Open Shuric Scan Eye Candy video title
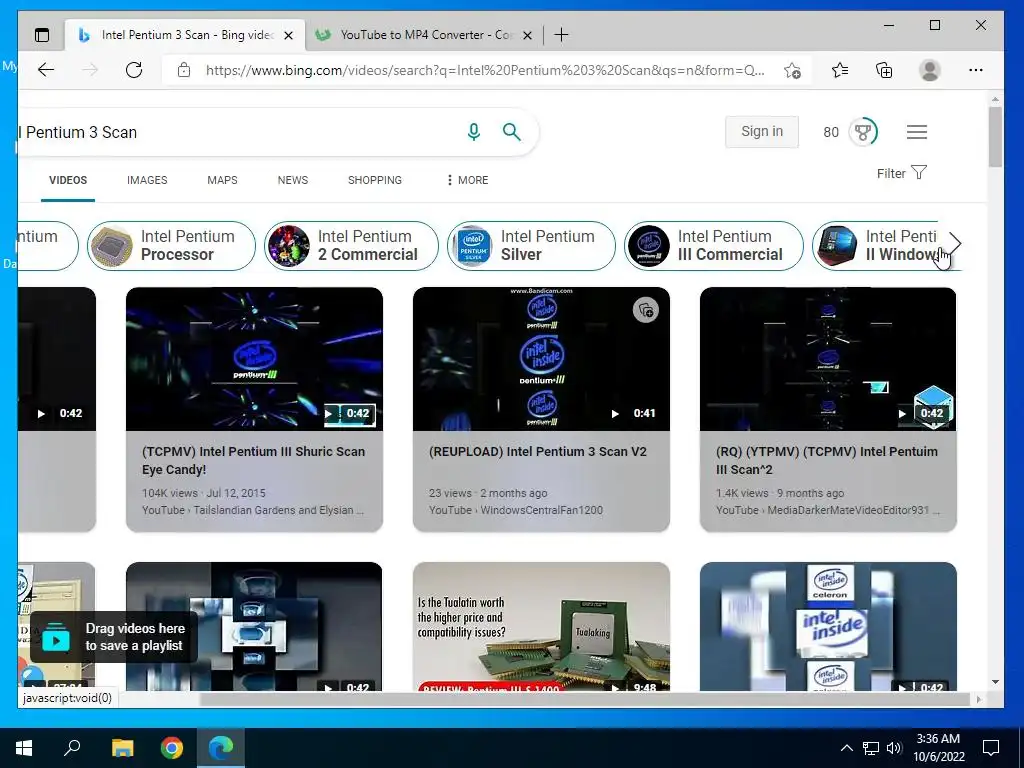The image size is (1024, 768). pos(253,460)
